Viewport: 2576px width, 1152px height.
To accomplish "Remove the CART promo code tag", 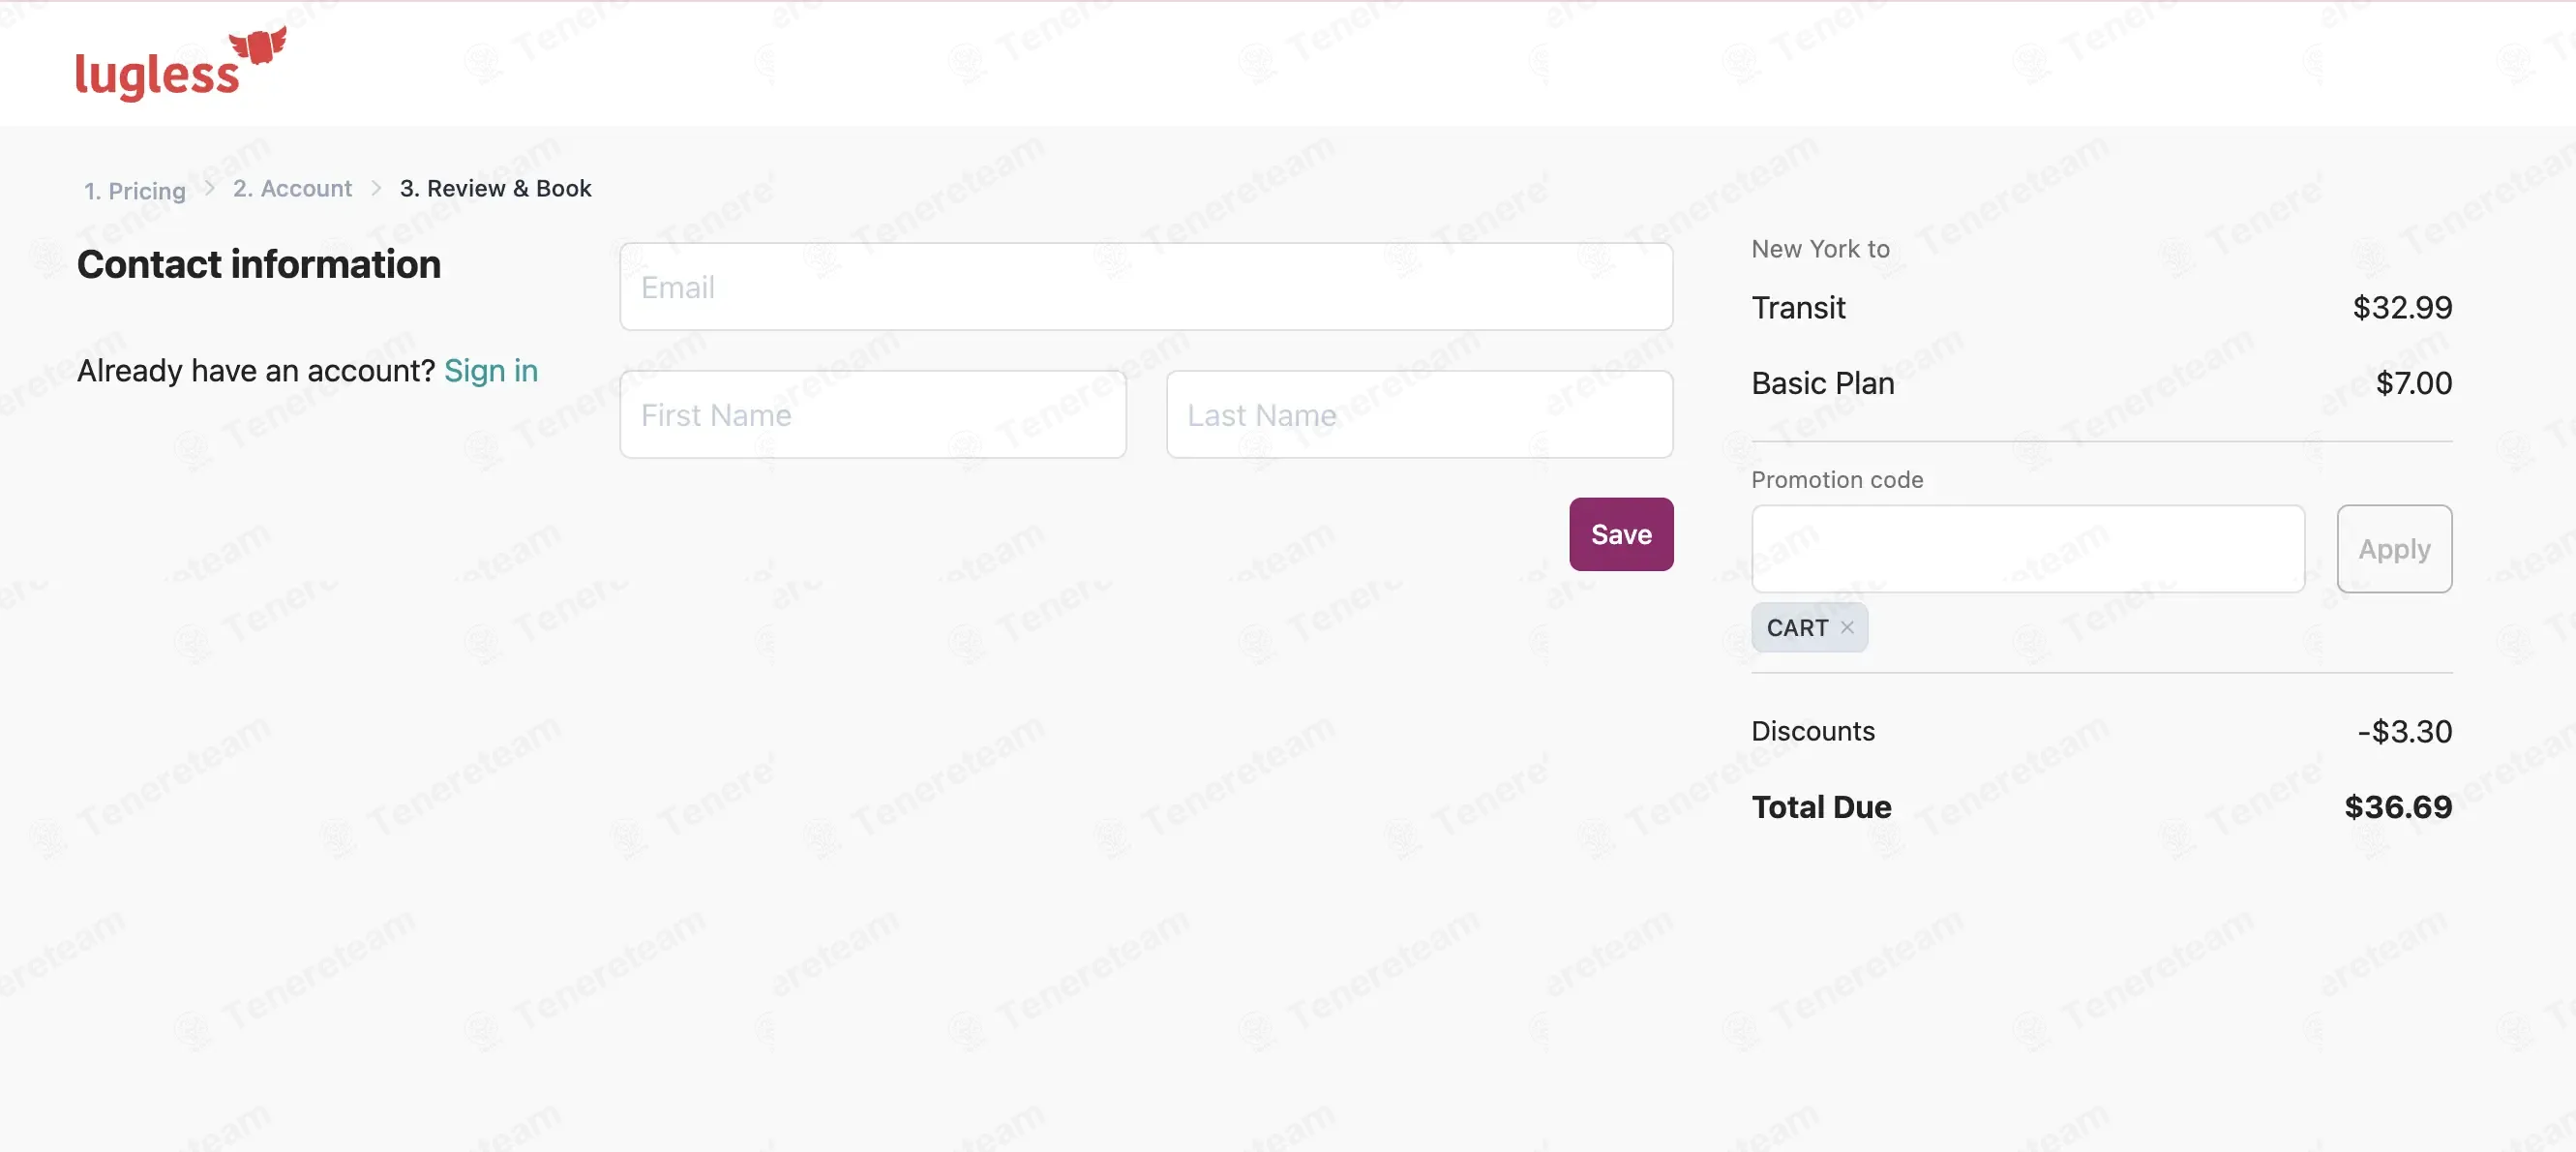I will [x=1847, y=627].
